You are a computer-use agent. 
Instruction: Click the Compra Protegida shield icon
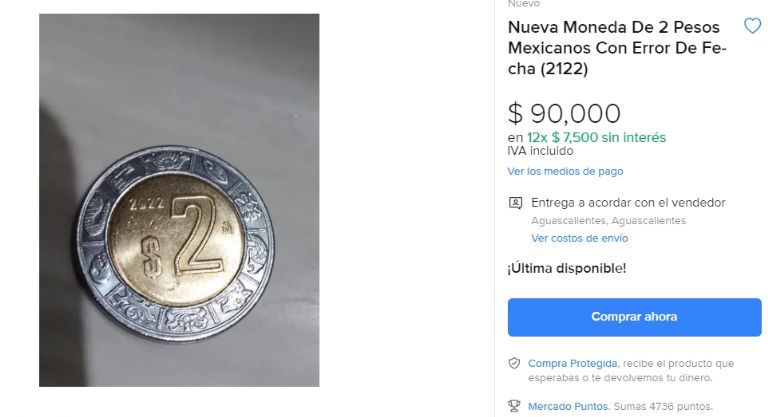(514, 363)
